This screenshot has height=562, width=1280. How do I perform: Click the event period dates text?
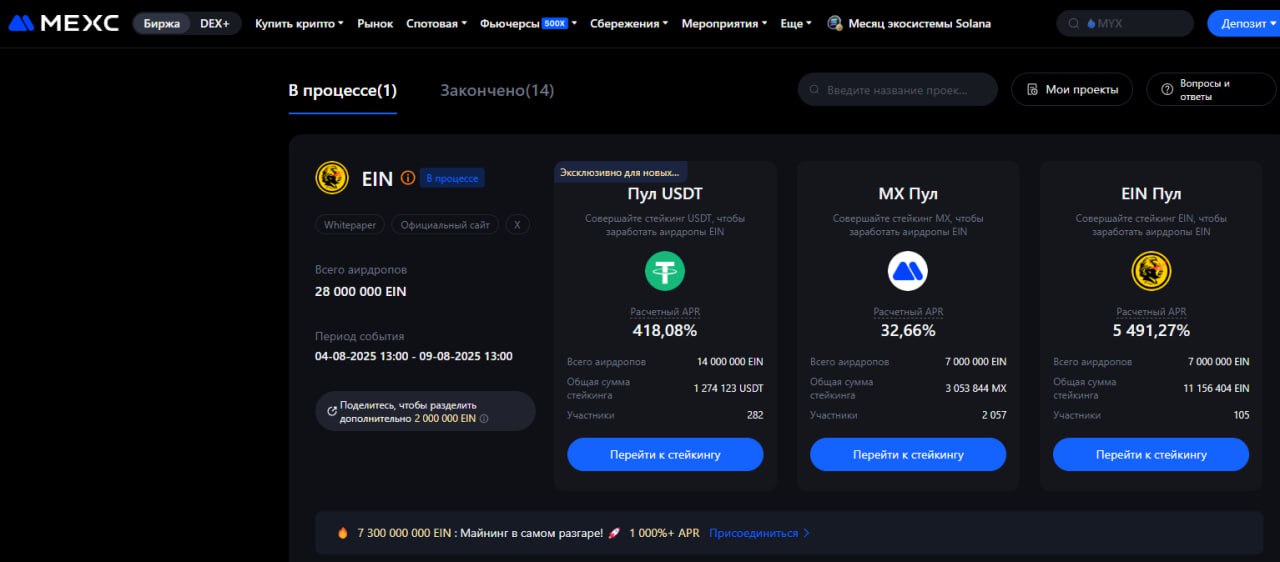(414, 356)
